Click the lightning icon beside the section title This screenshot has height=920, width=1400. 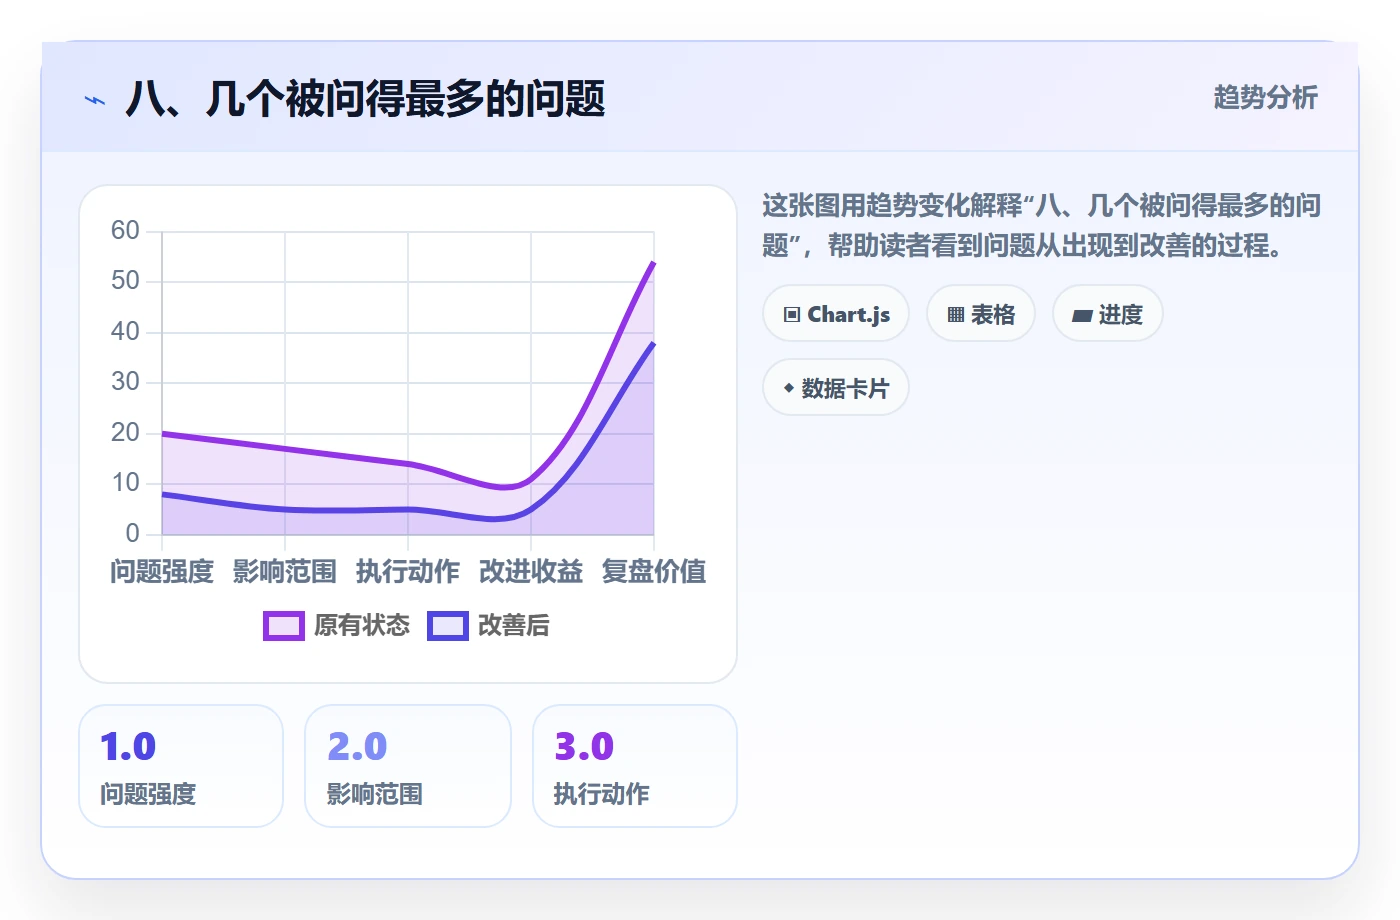(x=95, y=100)
